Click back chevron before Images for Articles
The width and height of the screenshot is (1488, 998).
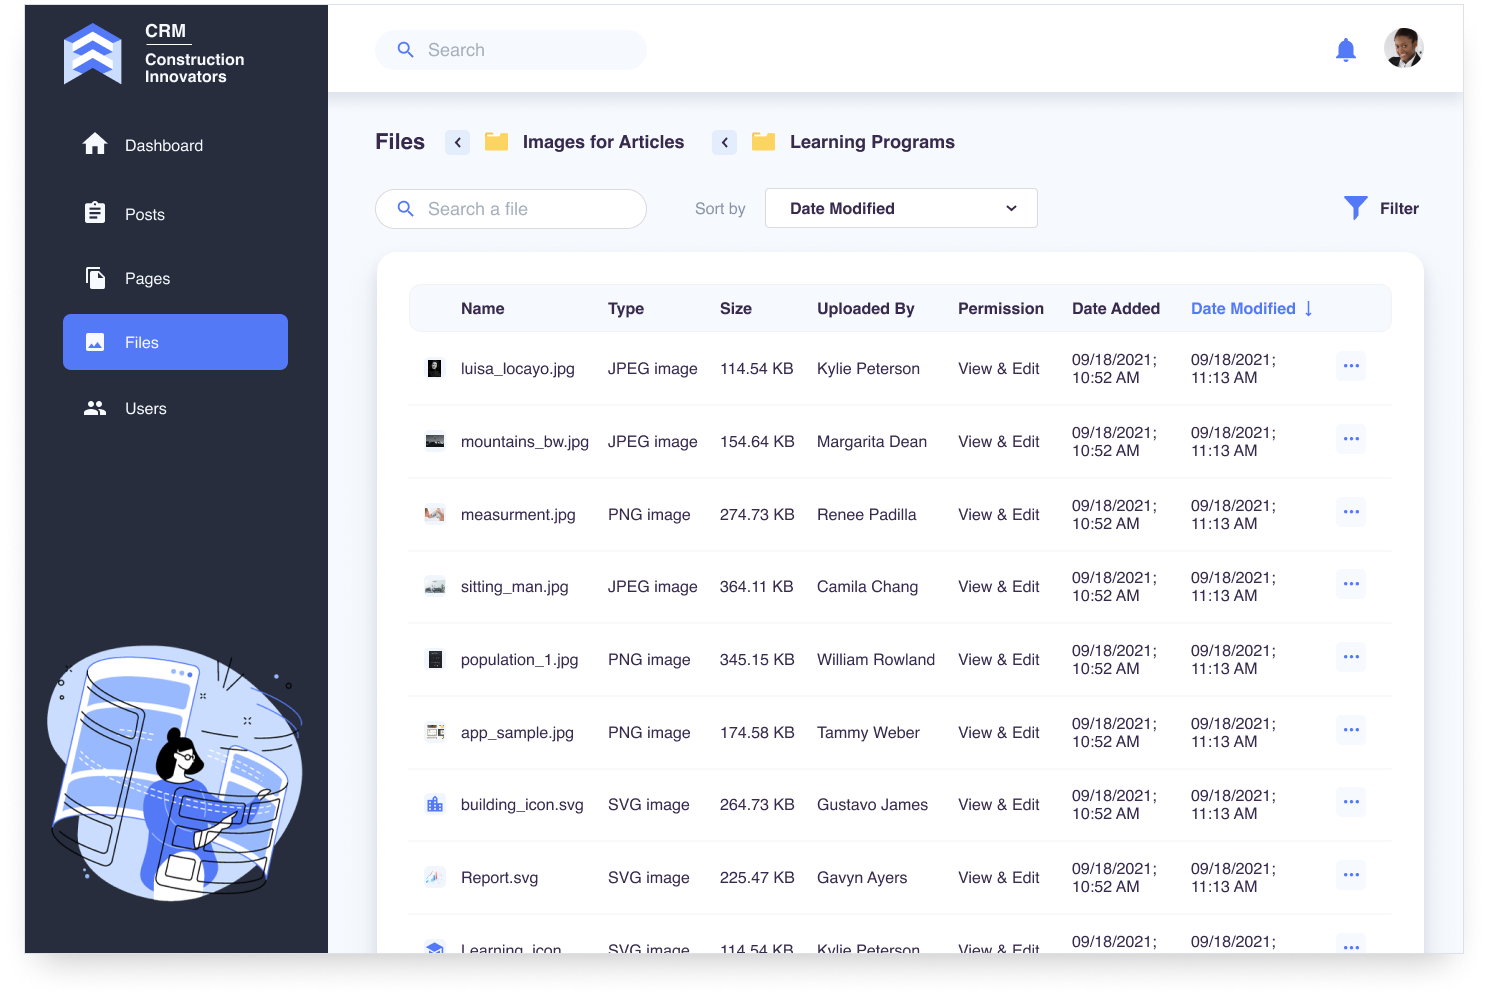click(458, 142)
